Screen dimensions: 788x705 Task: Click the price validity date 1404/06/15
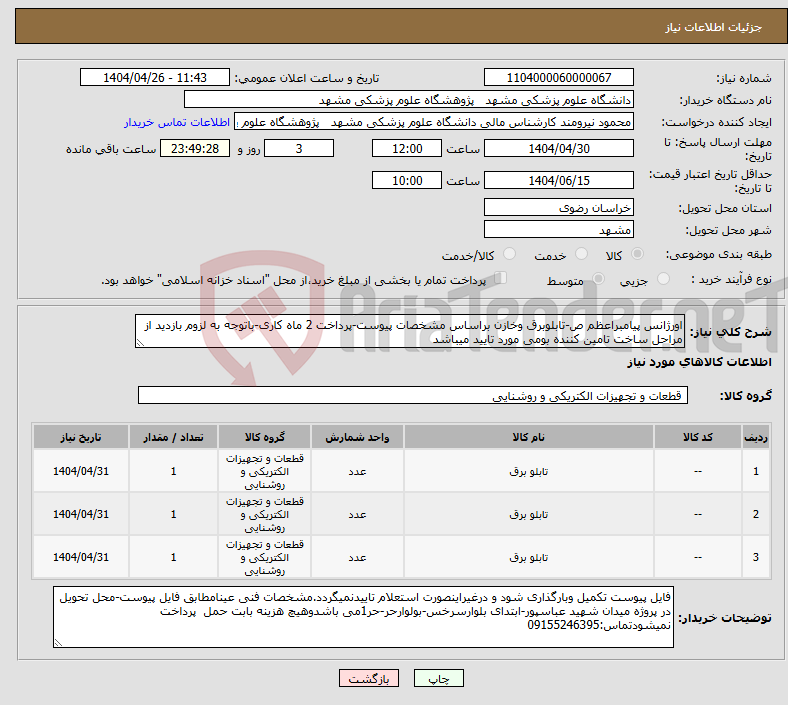(559, 180)
